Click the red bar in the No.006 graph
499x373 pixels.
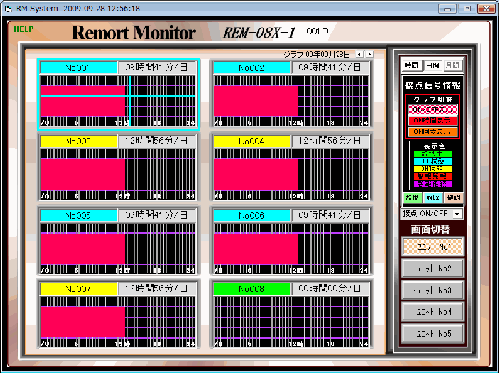[x=256, y=248]
